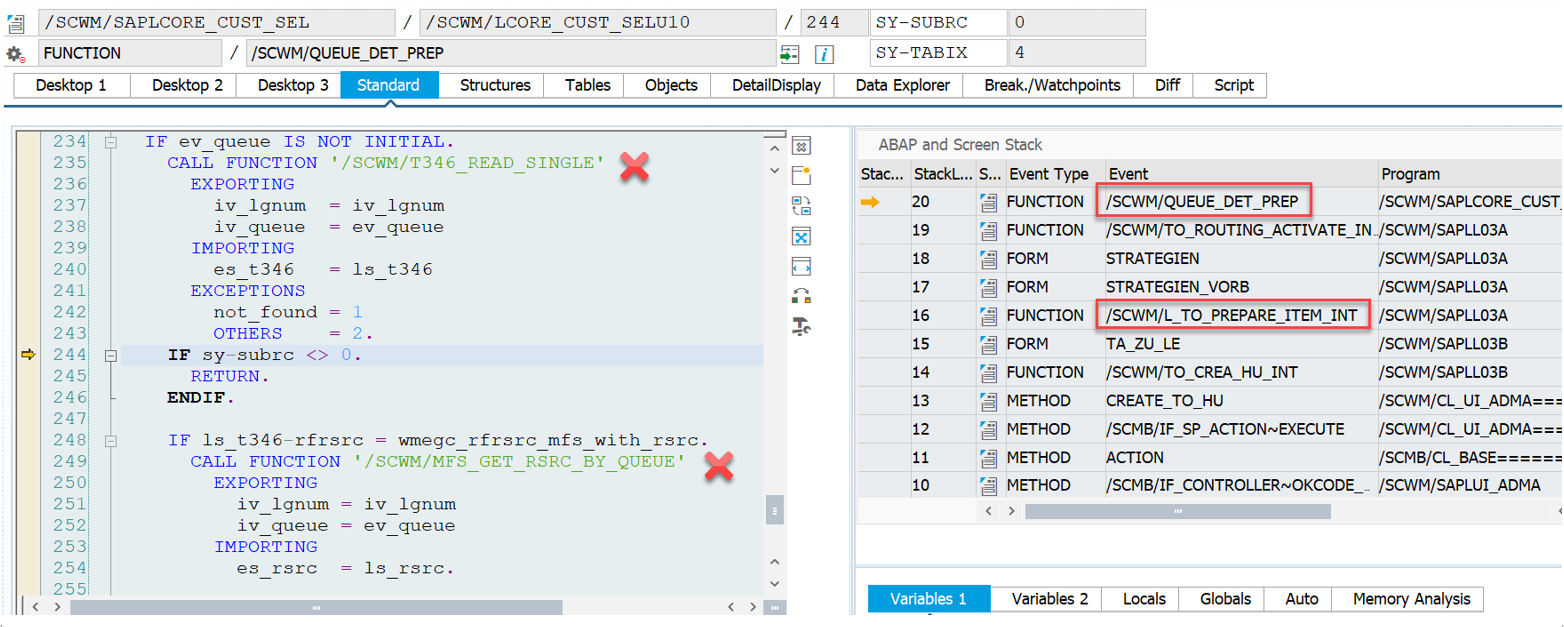Image resolution: width=1564 pixels, height=627 pixels.
Task: Open source icon in stack level 18 row
Action: pos(987,259)
